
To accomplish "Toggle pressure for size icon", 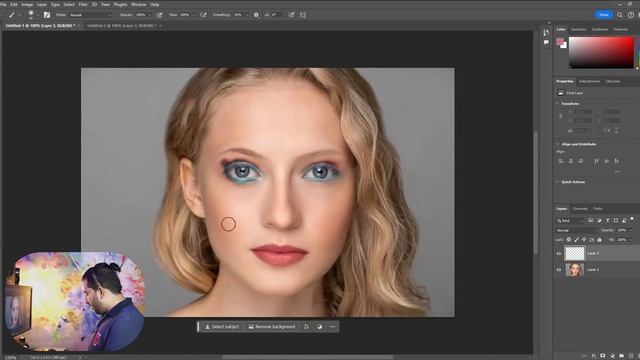I will [291, 15].
